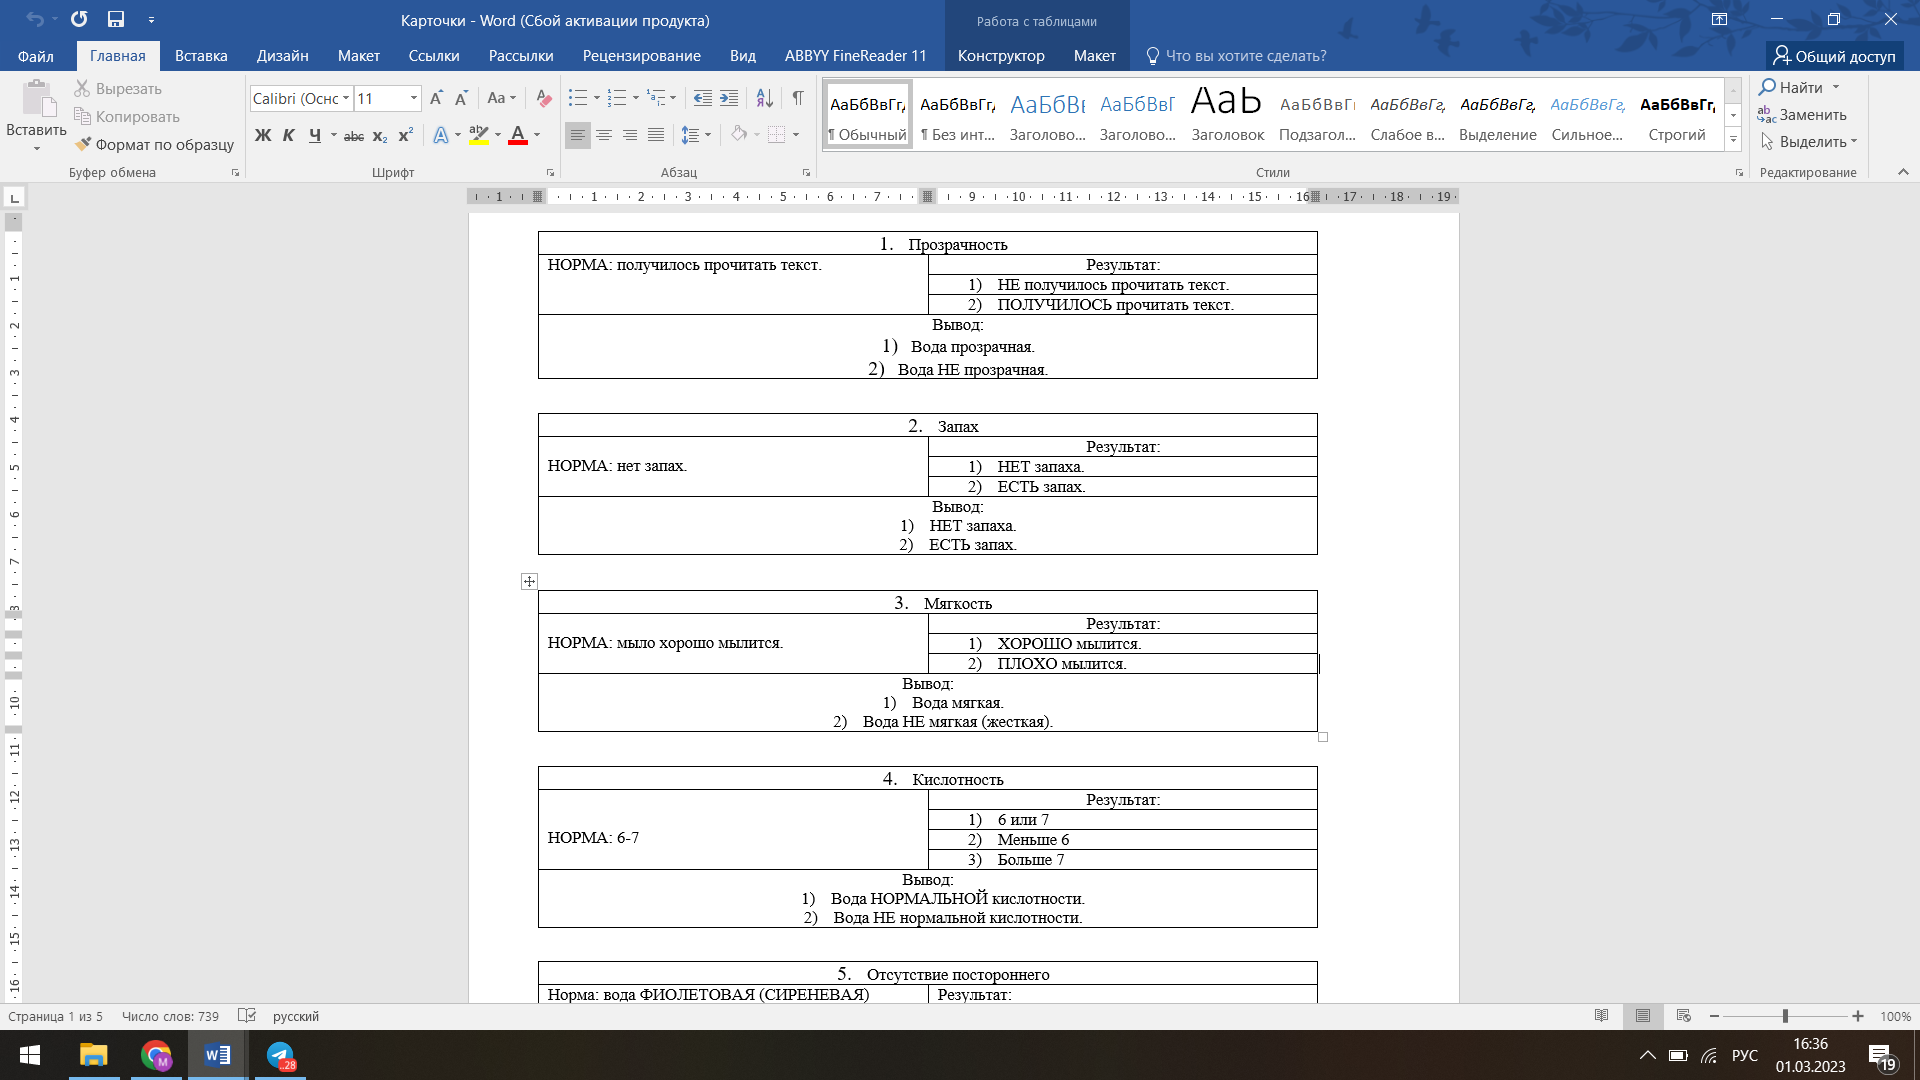
Task: Switch to web layout view icon
Action: tap(1684, 1016)
